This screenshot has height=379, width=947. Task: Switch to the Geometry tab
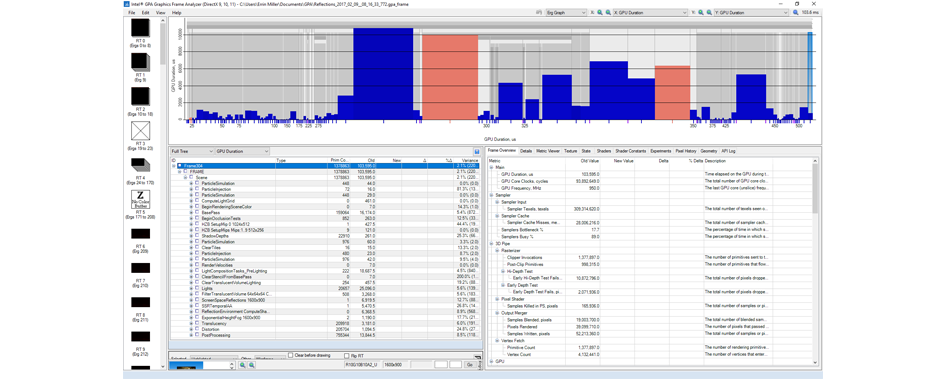tap(709, 151)
